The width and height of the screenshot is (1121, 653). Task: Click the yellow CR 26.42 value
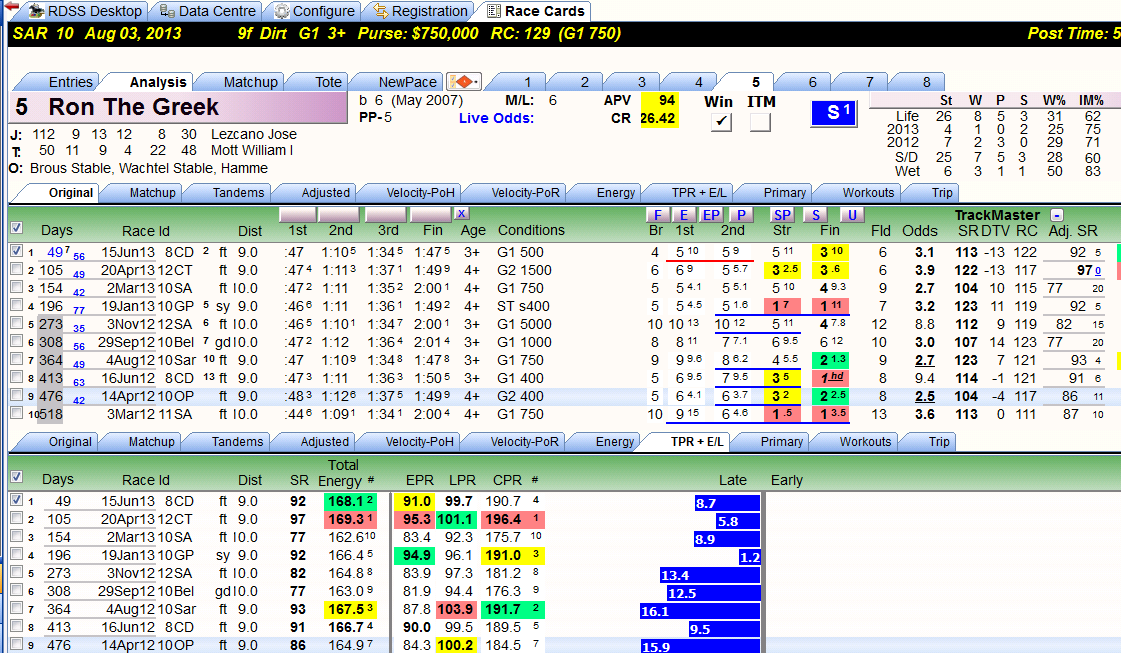(x=658, y=118)
